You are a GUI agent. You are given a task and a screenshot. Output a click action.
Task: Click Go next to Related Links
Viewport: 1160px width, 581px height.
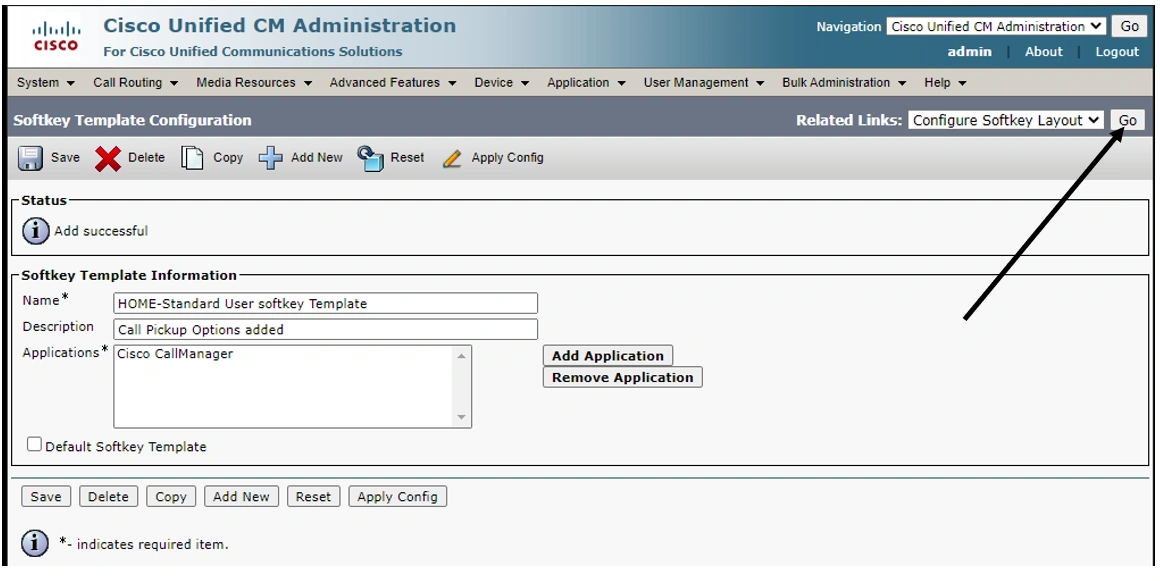(x=1127, y=120)
